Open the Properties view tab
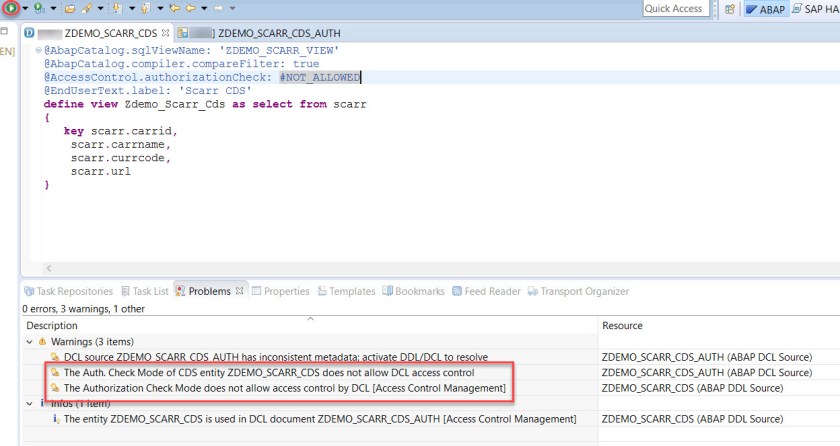The height and width of the screenshot is (446, 840). click(281, 291)
